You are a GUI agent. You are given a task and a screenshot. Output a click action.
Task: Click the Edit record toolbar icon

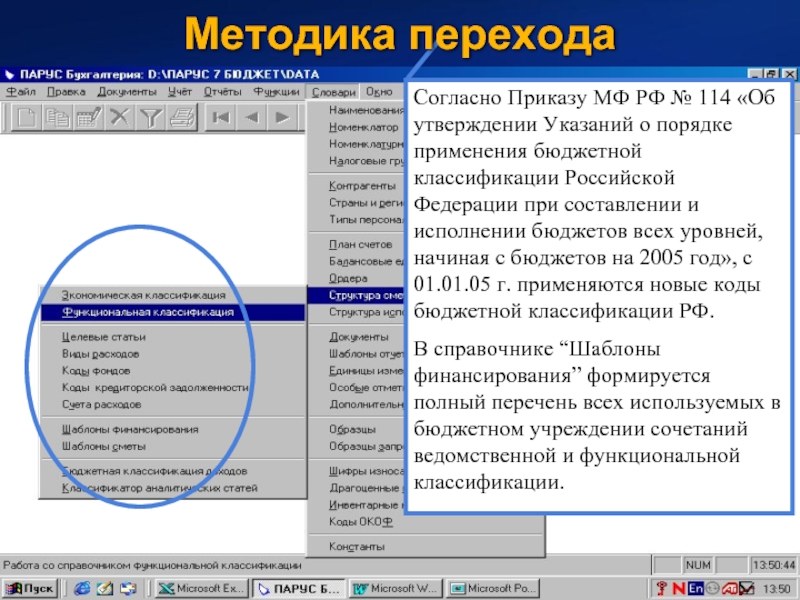coord(88,117)
